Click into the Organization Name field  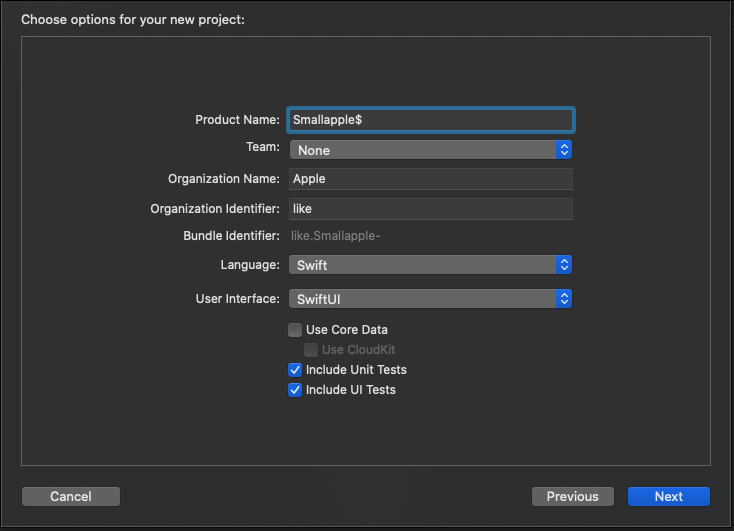[x=430, y=179]
